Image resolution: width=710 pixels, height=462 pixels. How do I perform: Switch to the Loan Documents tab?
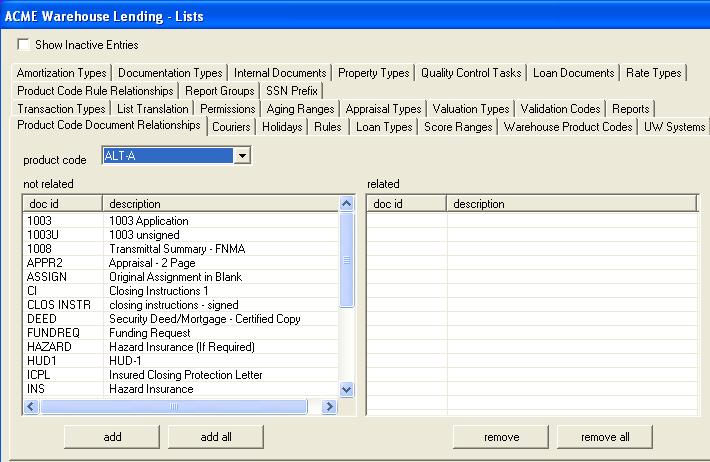tap(573, 73)
